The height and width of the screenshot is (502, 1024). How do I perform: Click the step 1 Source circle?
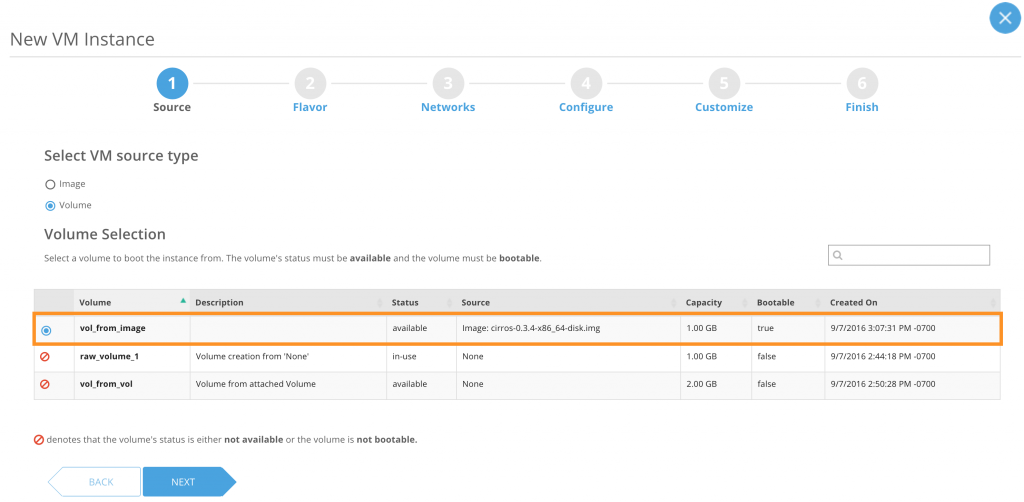click(172, 83)
